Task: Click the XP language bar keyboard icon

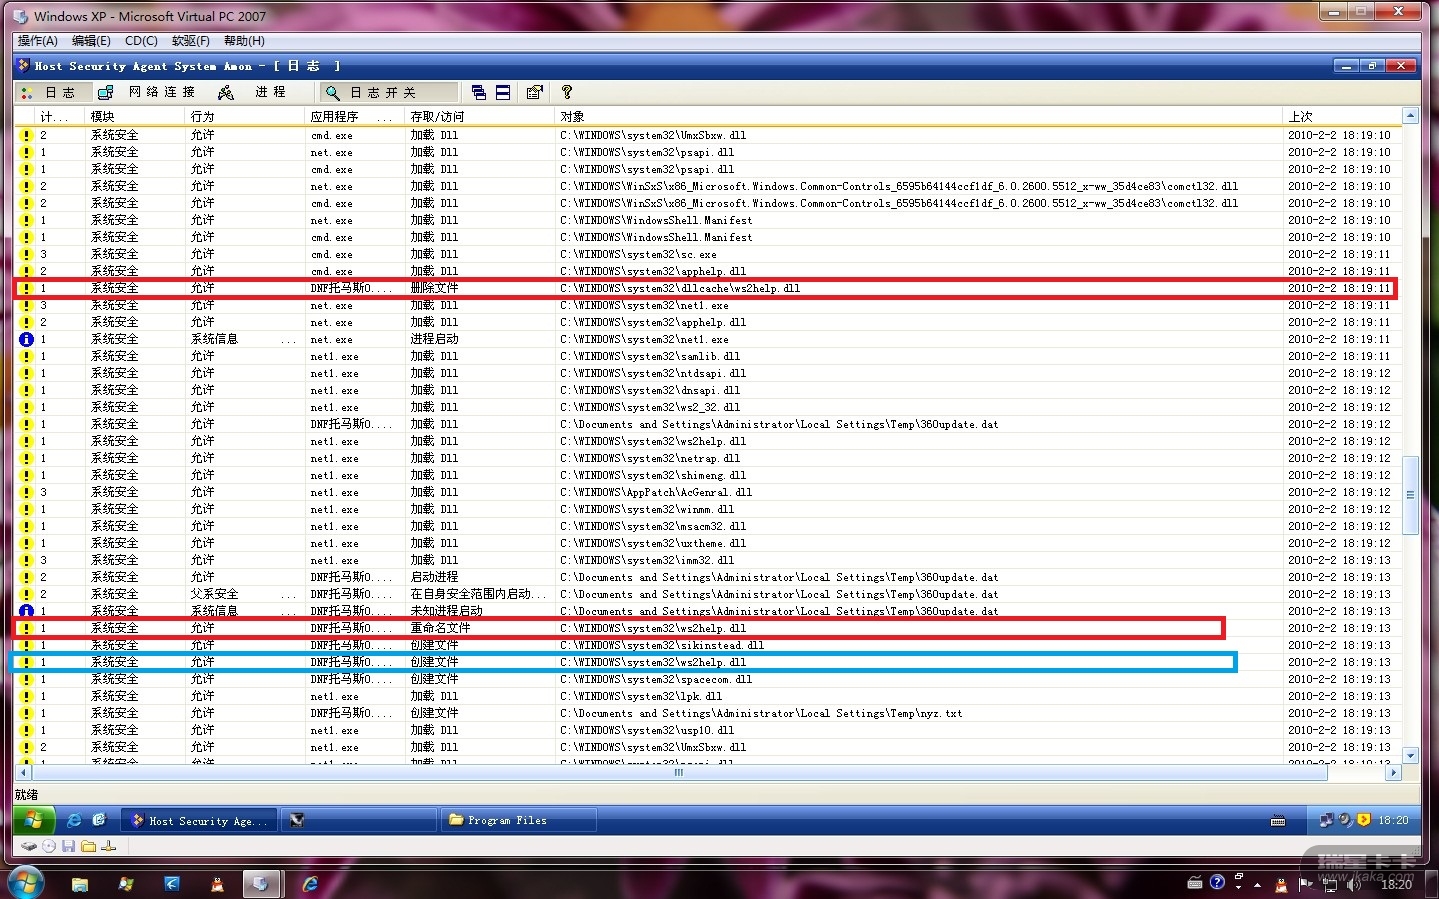Action: click(1278, 821)
